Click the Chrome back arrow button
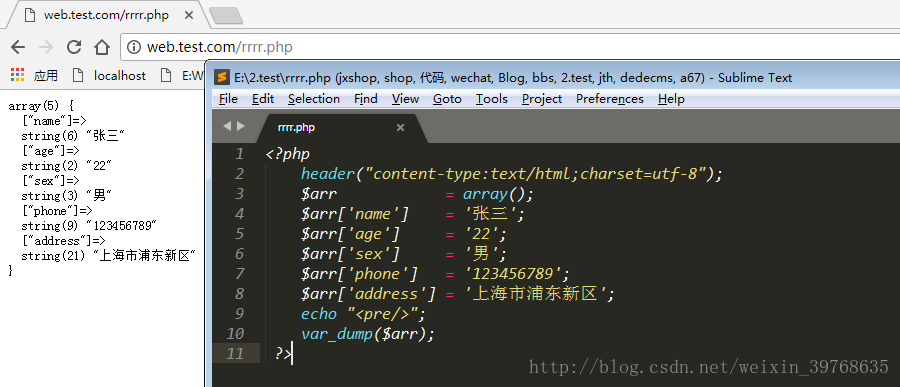900x387 pixels. [18, 47]
